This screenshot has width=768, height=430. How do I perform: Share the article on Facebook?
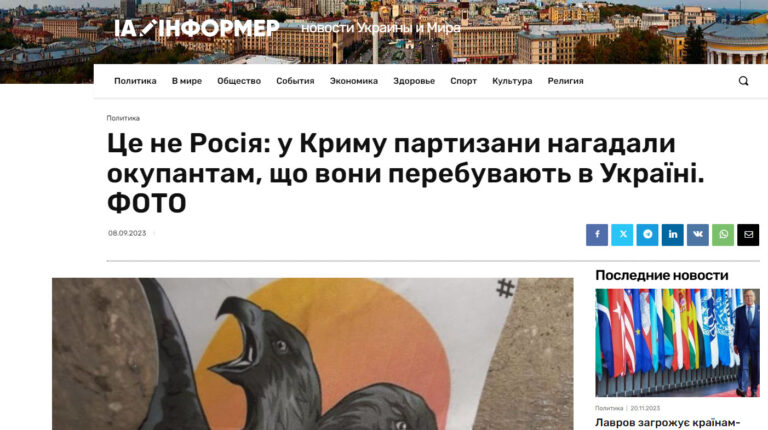tap(597, 235)
